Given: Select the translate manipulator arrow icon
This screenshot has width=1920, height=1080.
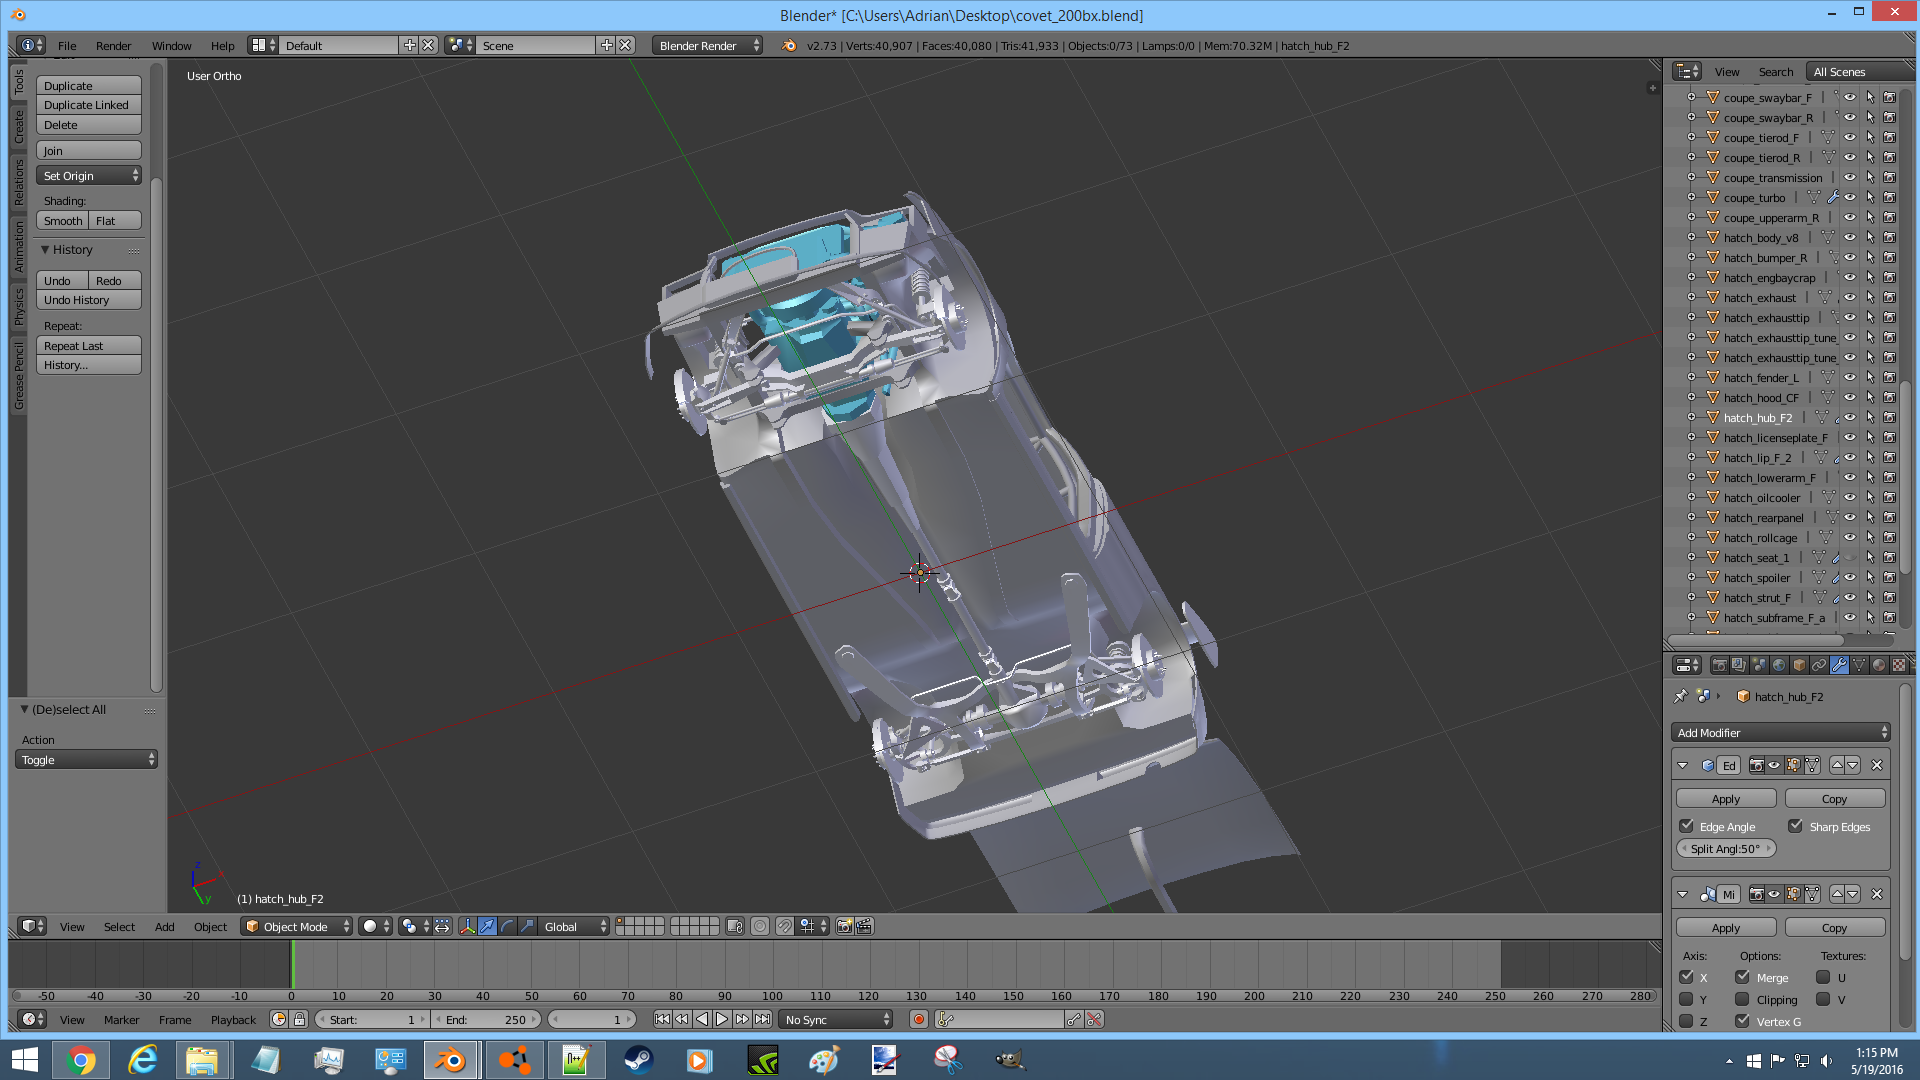Looking at the screenshot, I should pyautogui.click(x=487, y=927).
